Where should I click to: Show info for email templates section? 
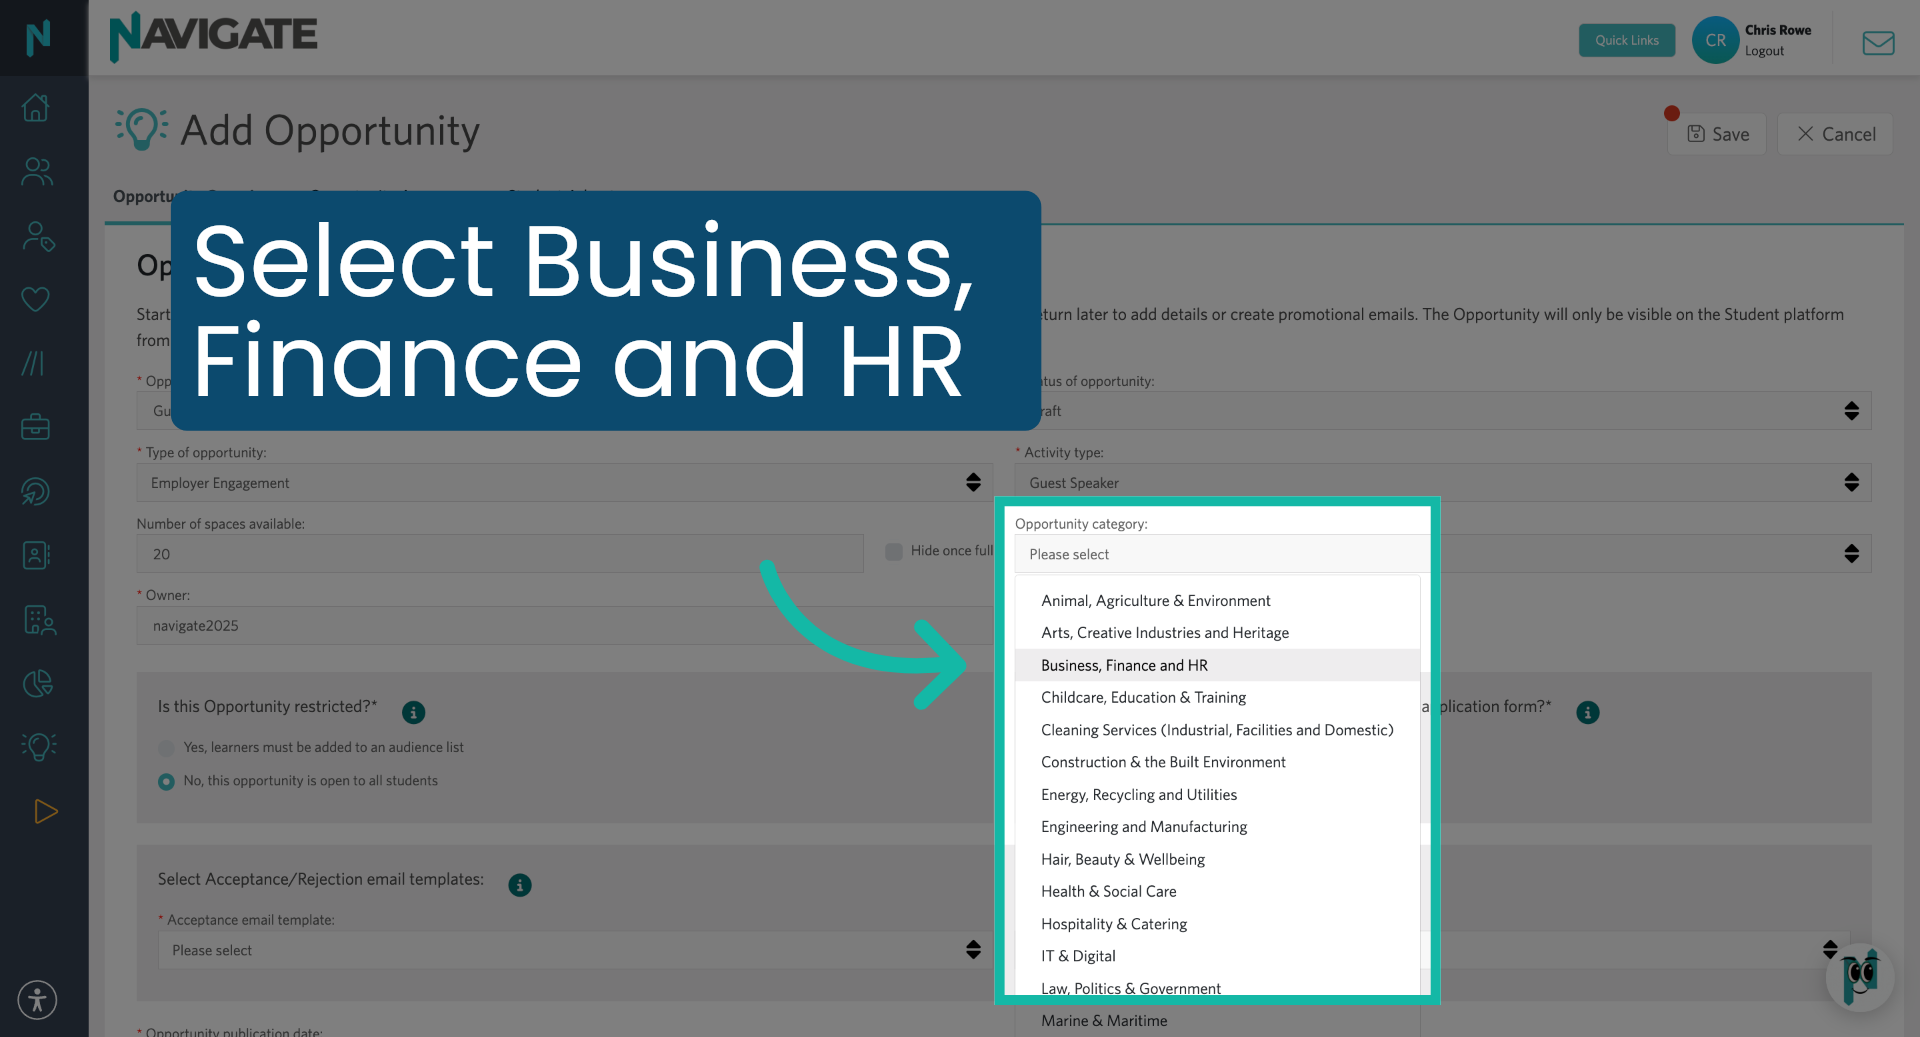pyautogui.click(x=520, y=885)
